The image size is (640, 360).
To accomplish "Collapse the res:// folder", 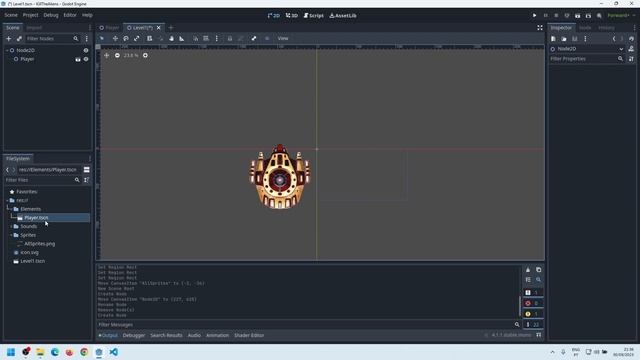I will pyautogui.click(x=7, y=200).
